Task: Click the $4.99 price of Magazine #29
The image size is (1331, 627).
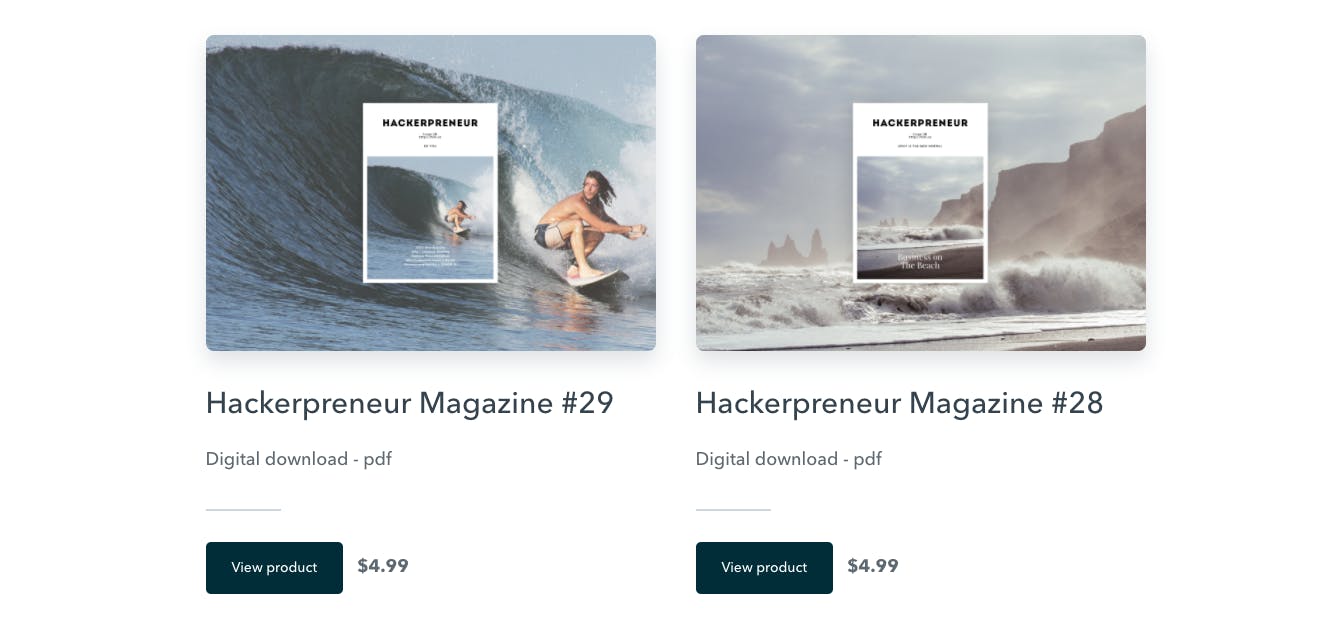Action: 383,566
